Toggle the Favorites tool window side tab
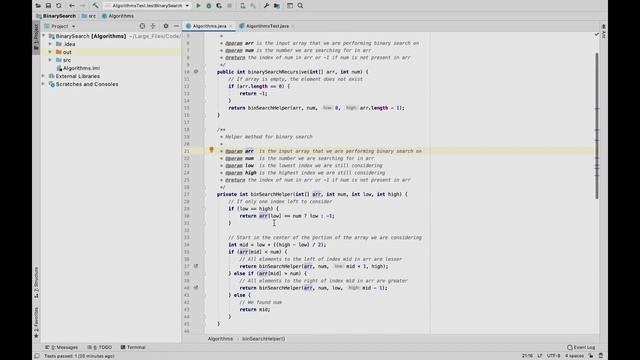Viewport: 640px width, 360px height. tap(36, 322)
